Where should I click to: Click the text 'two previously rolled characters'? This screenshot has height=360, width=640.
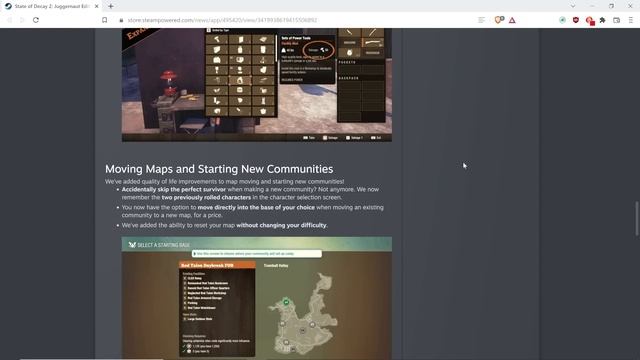coord(206,198)
